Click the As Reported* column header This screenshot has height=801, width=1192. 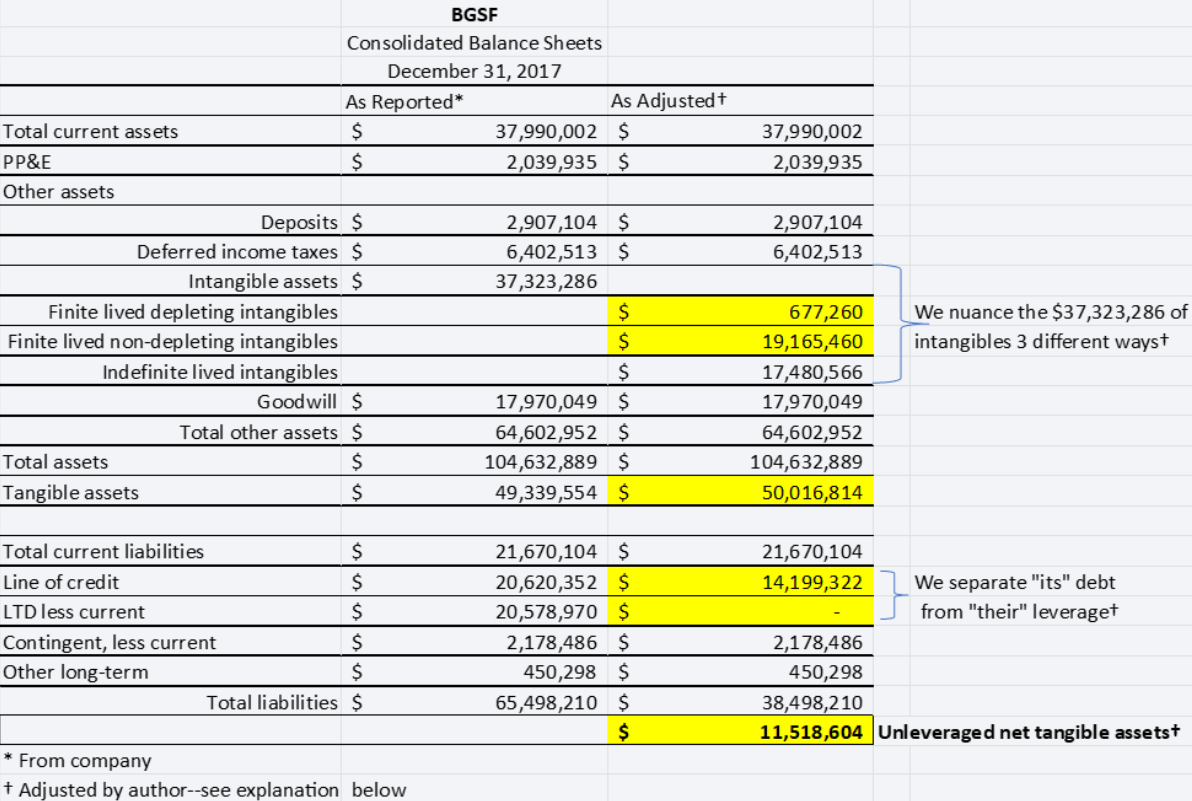point(385,101)
